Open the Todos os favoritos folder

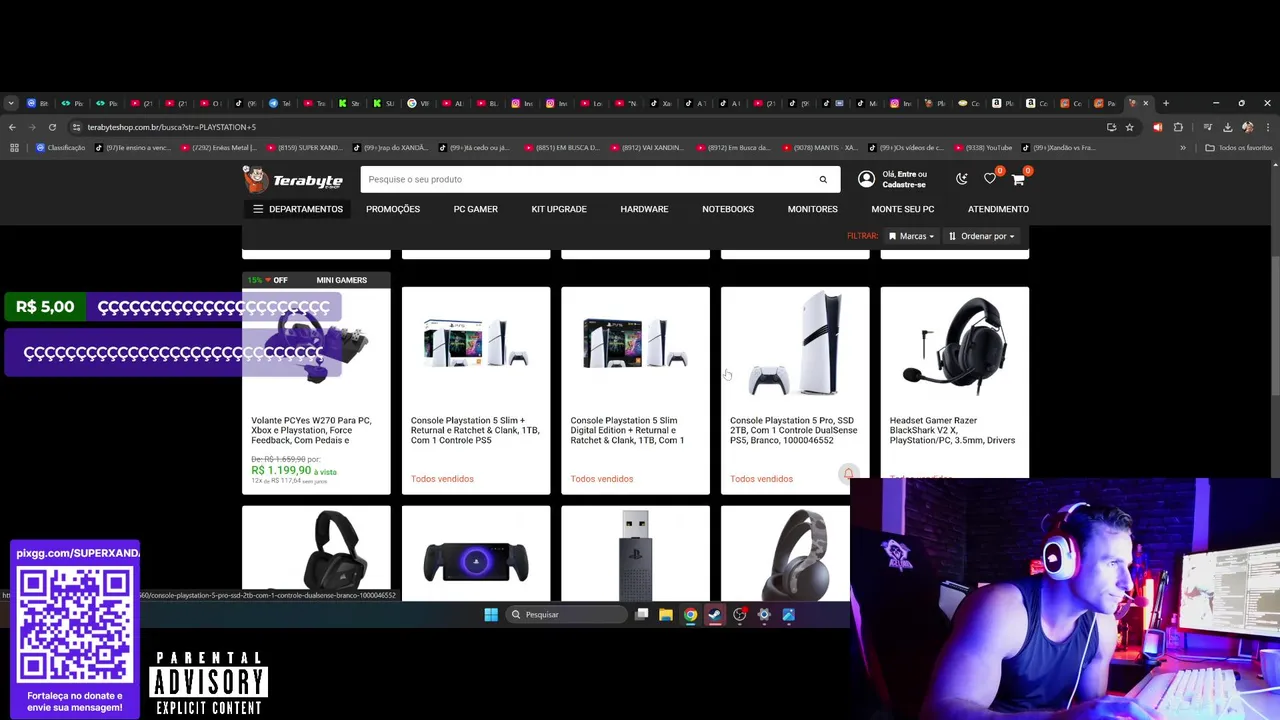click(x=1238, y=148)
